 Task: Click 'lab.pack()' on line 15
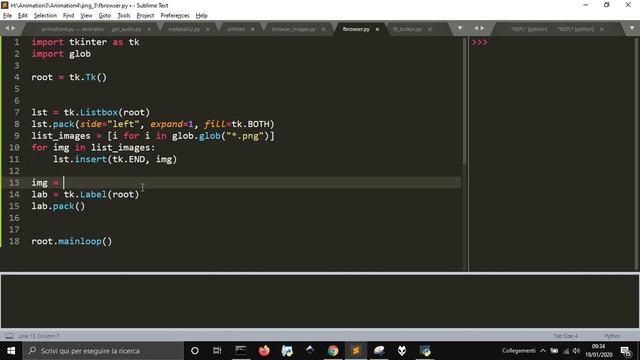pos(58,206)
